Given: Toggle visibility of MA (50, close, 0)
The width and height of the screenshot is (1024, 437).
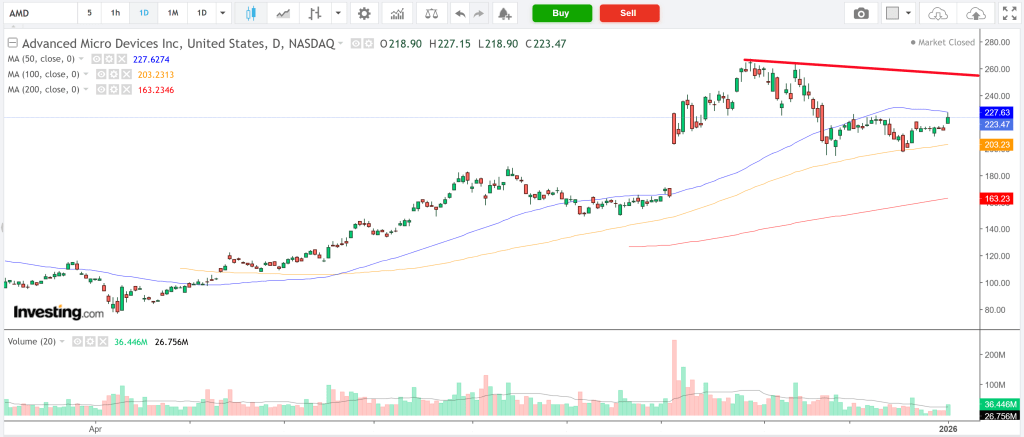Looking at the screenshot, I should coord(97,59).
